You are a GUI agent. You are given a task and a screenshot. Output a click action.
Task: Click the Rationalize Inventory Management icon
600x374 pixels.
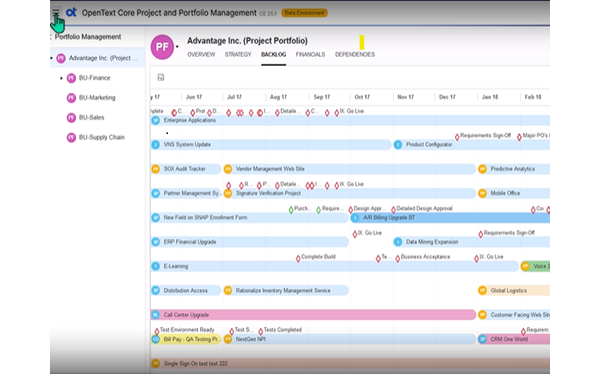click(x=228, y=291)
